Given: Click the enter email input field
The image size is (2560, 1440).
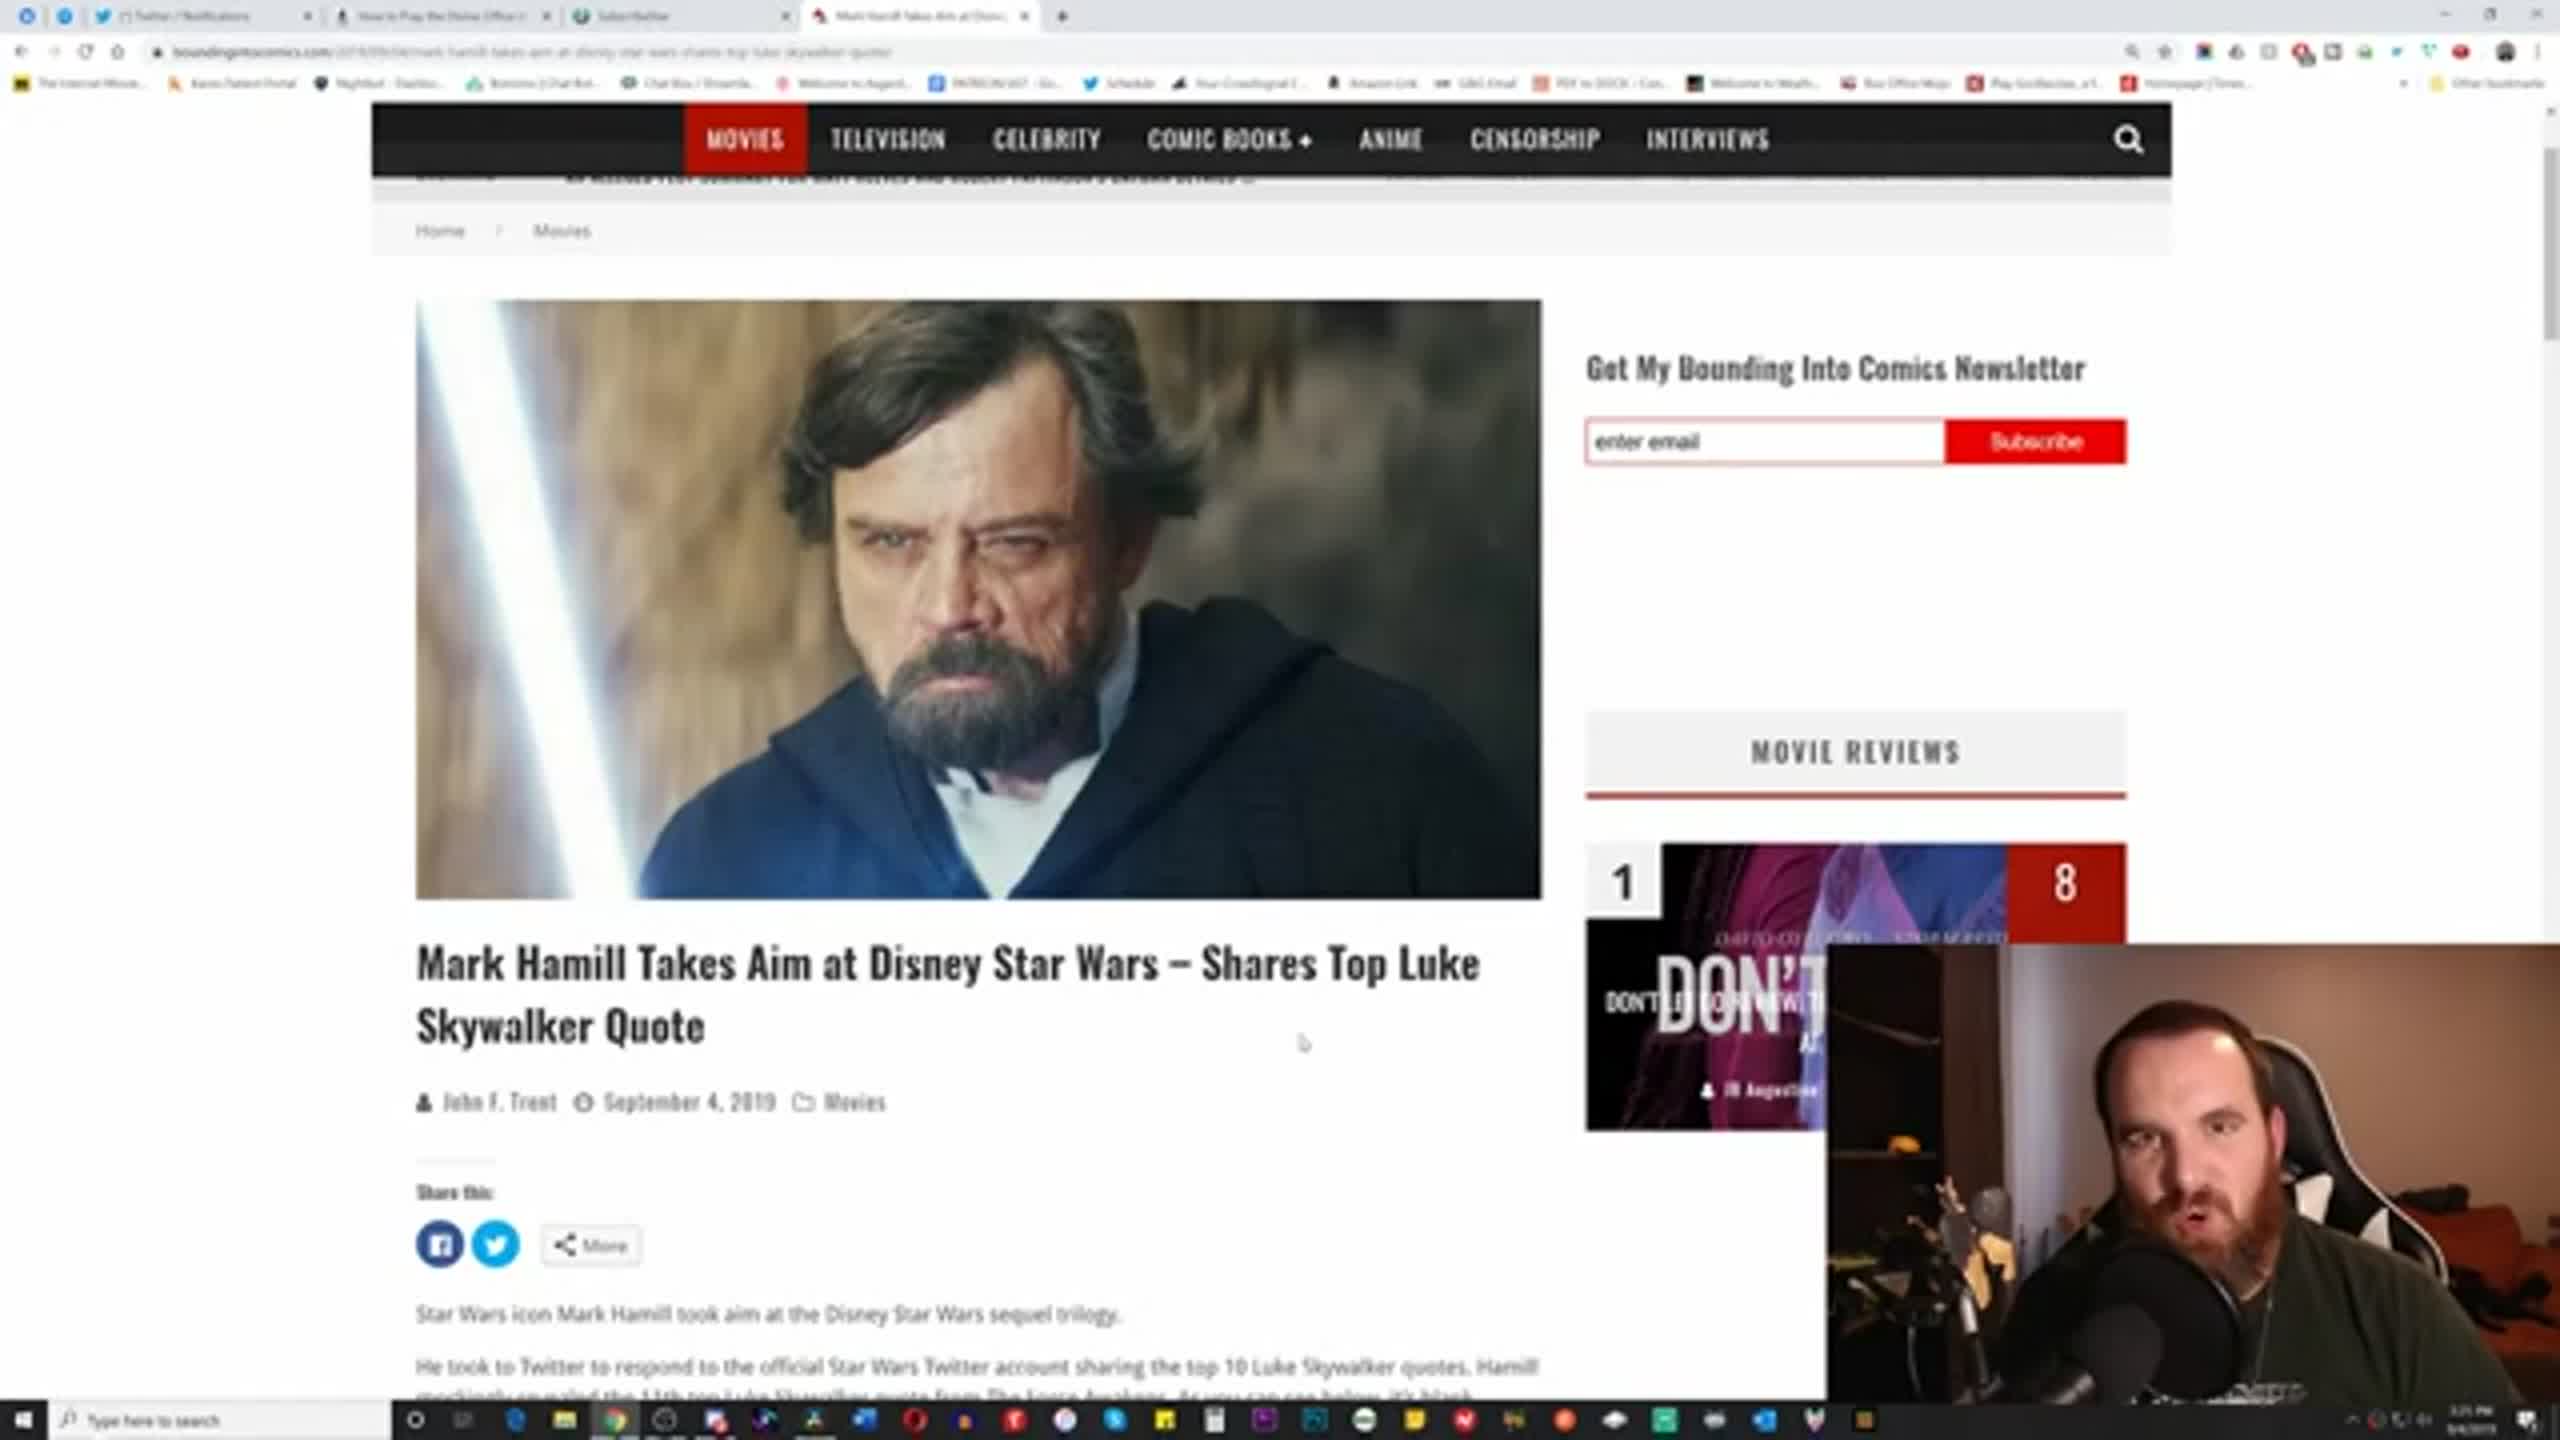Looking at the screenshot, I should 1765,441.
